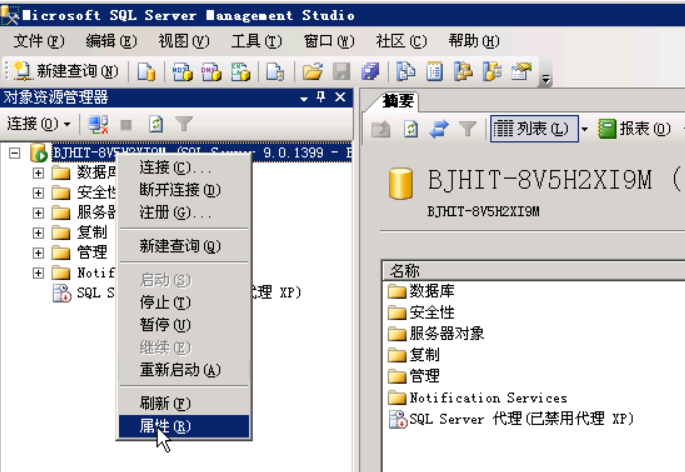Open the main toolbar options dropdown arrow
The height and width of the screenshot is (472, 685).
pyautogui.click(x=546, y=79)
